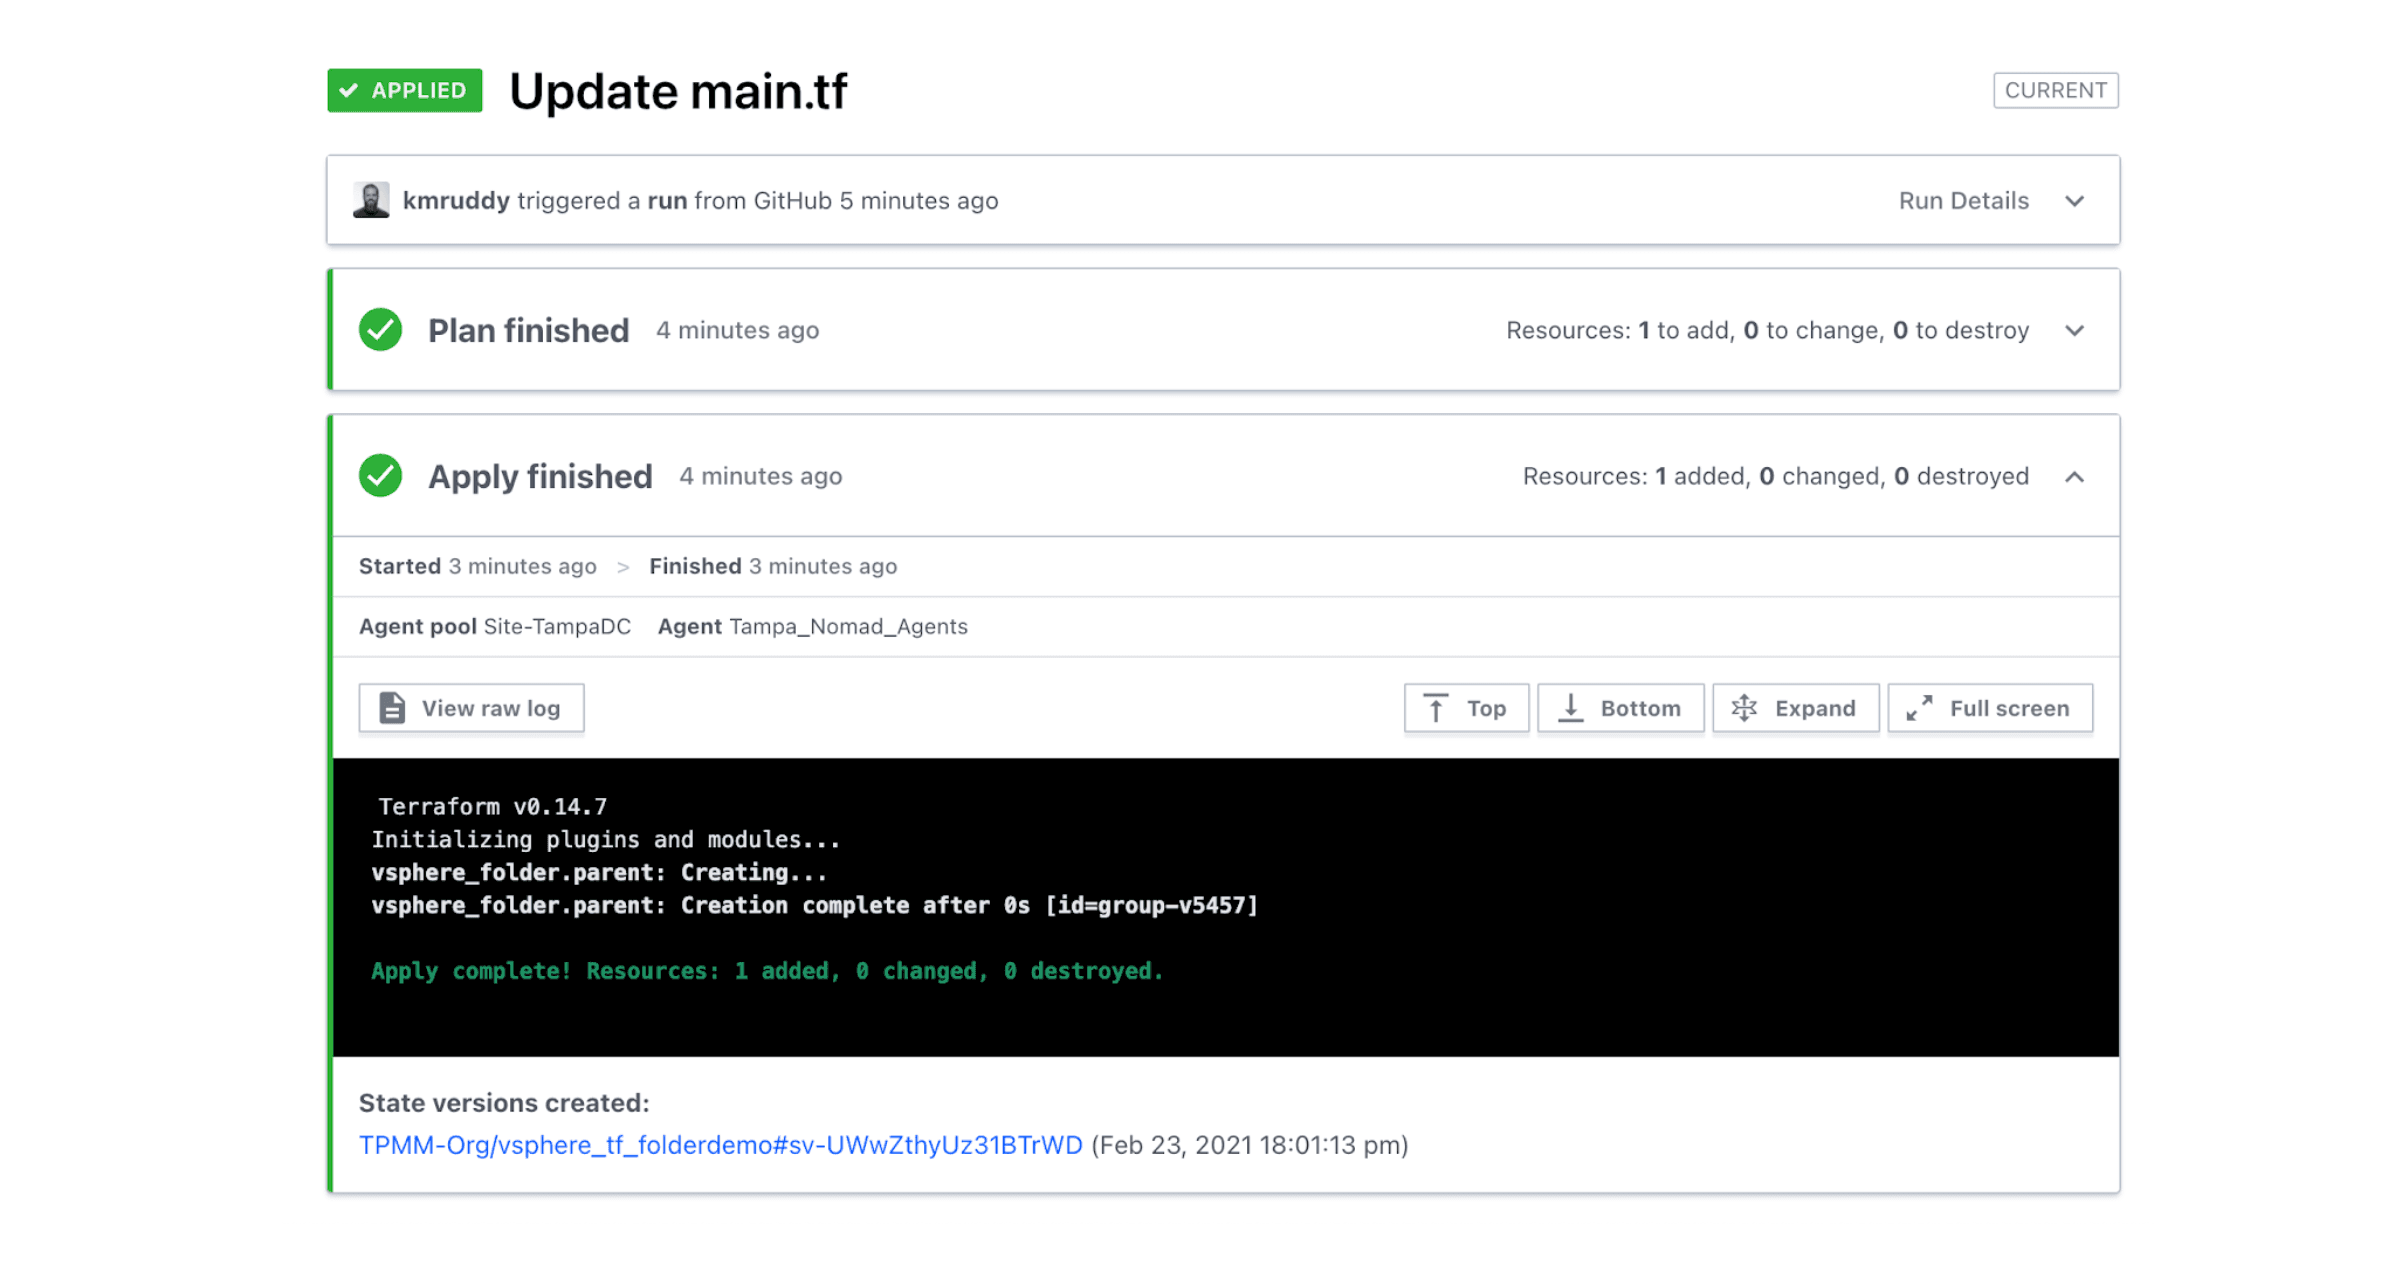Click the kmruddy username text

tap(456, 201)
